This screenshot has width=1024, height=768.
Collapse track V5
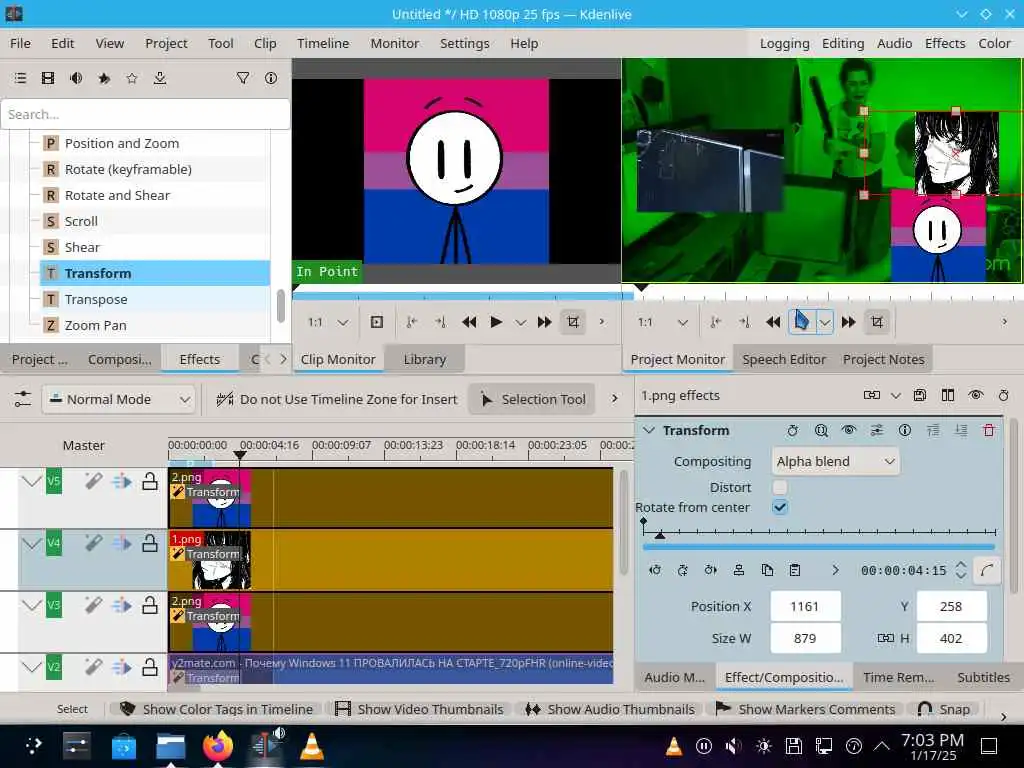coord(31,482)
